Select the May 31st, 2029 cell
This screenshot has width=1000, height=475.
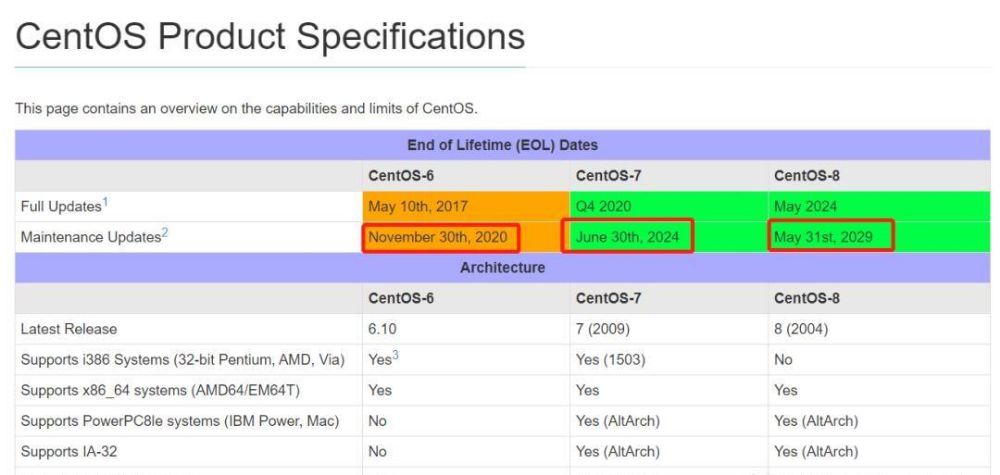click(831, 238)
